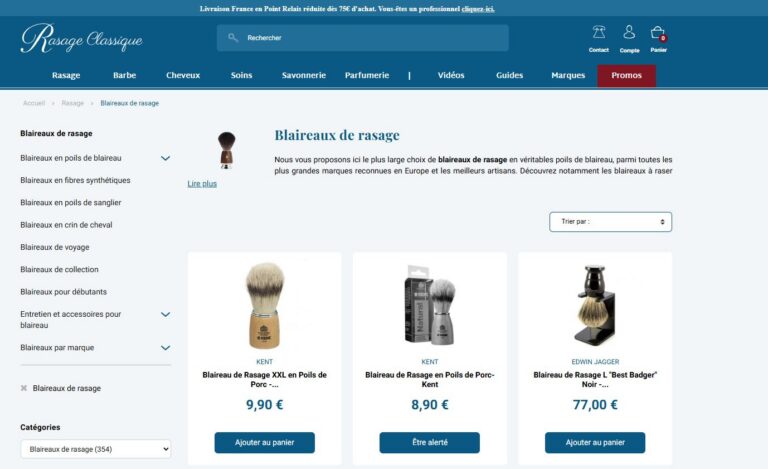Expand the Blaireaux par marque chevron
The height and width of the screenshot is (469, 768).
(x=166, y=348)
